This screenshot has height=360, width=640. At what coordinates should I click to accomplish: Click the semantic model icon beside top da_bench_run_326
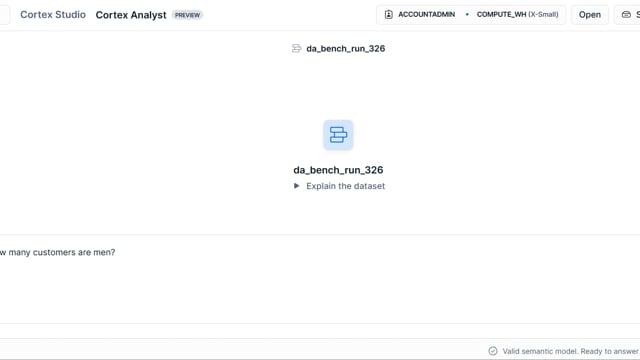click(297, 49)
